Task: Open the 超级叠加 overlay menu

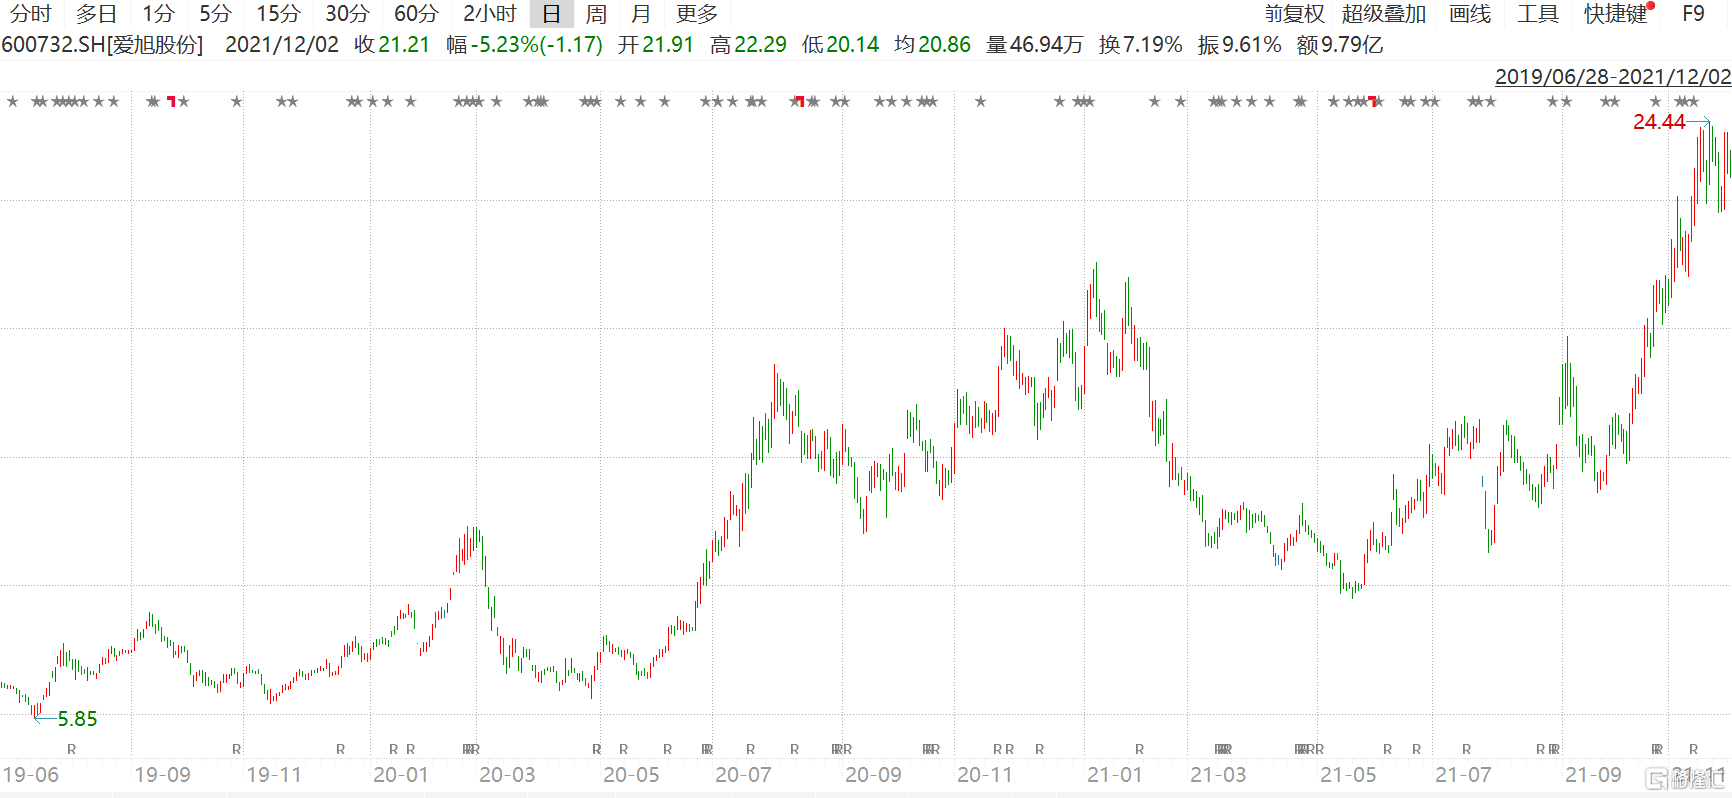Action: 1383,14
